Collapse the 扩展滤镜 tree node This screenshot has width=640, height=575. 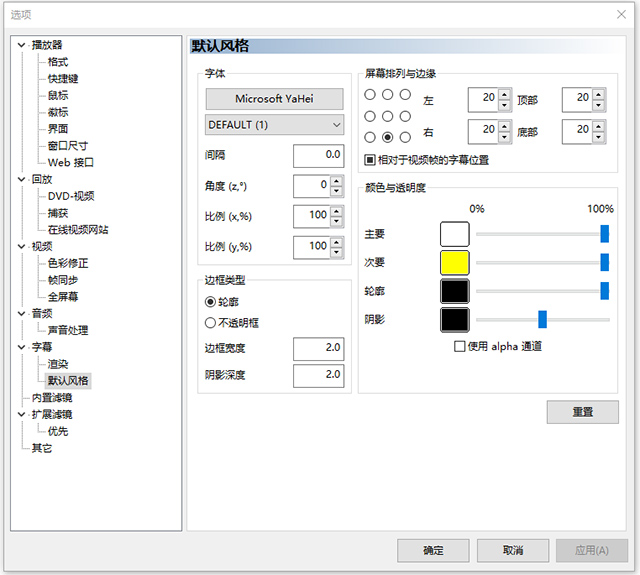[x=22, y=414]
